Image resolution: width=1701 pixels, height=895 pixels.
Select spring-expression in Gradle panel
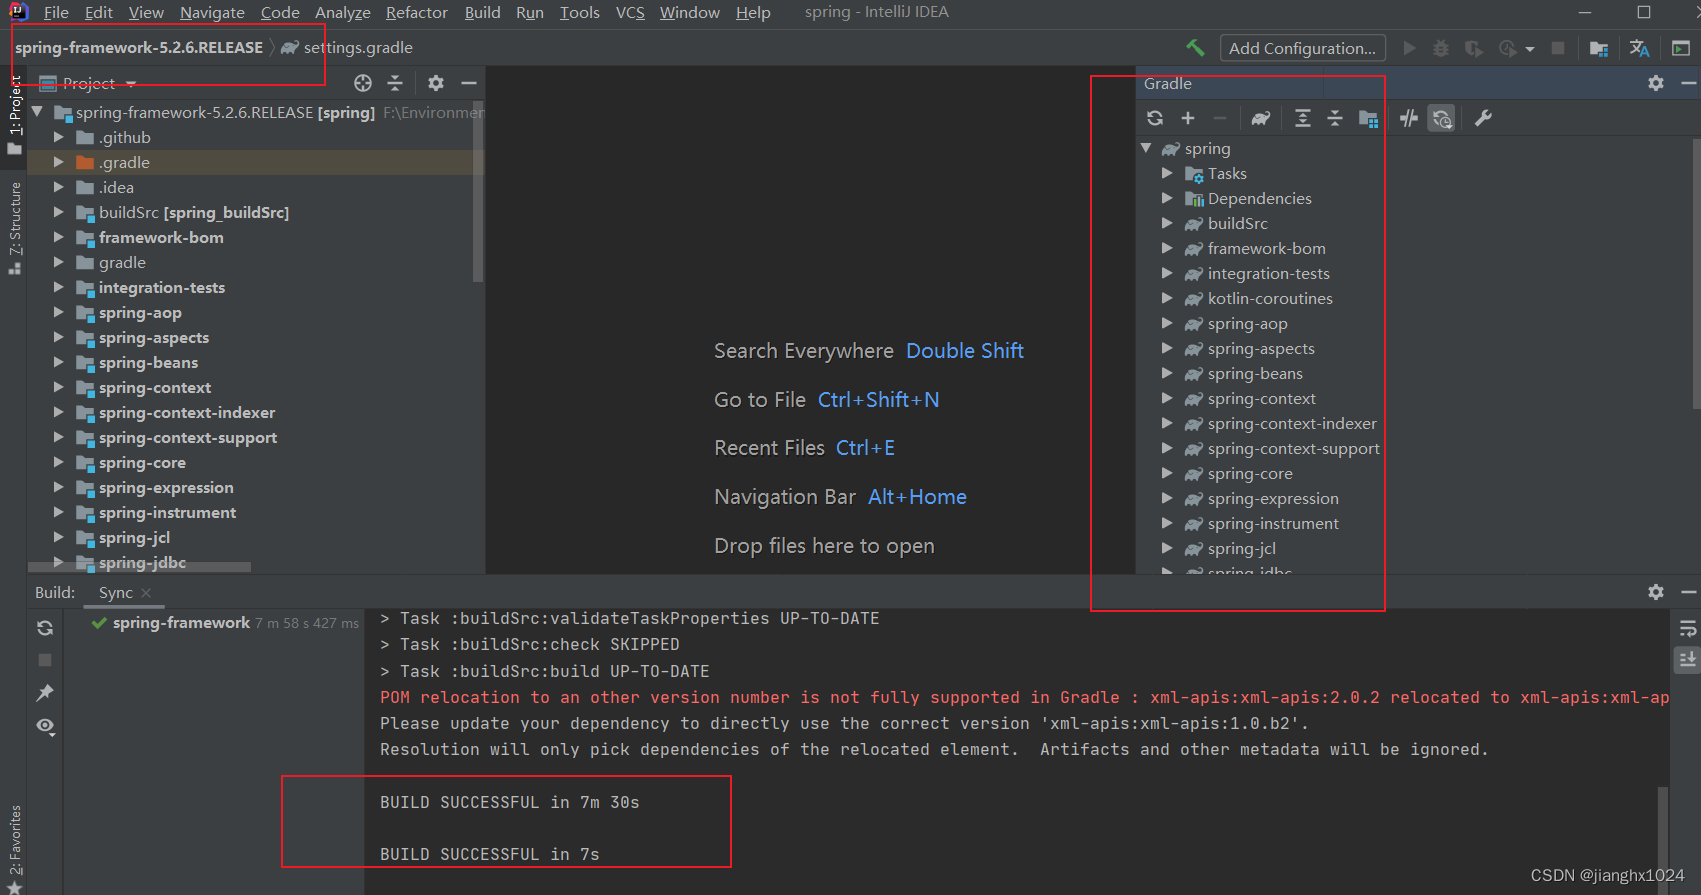[x=1272, y=498]
